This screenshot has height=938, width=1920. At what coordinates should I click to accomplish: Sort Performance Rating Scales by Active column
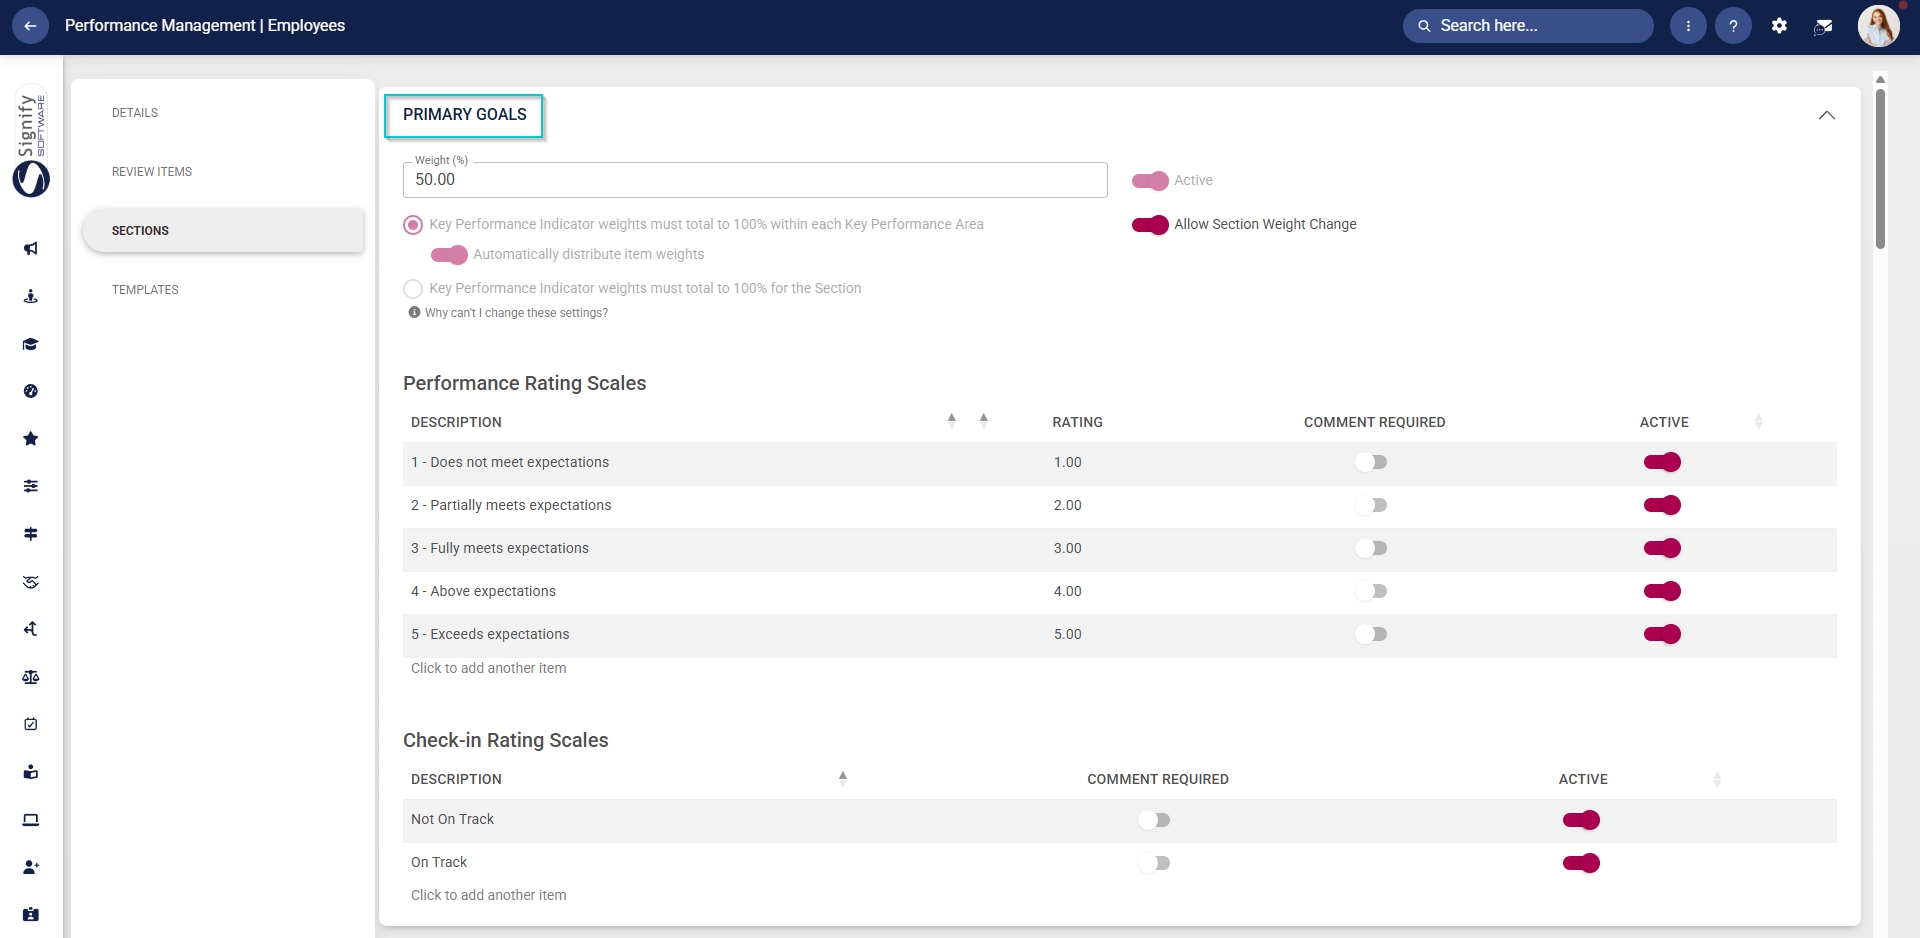click(x=1758, y=422)
